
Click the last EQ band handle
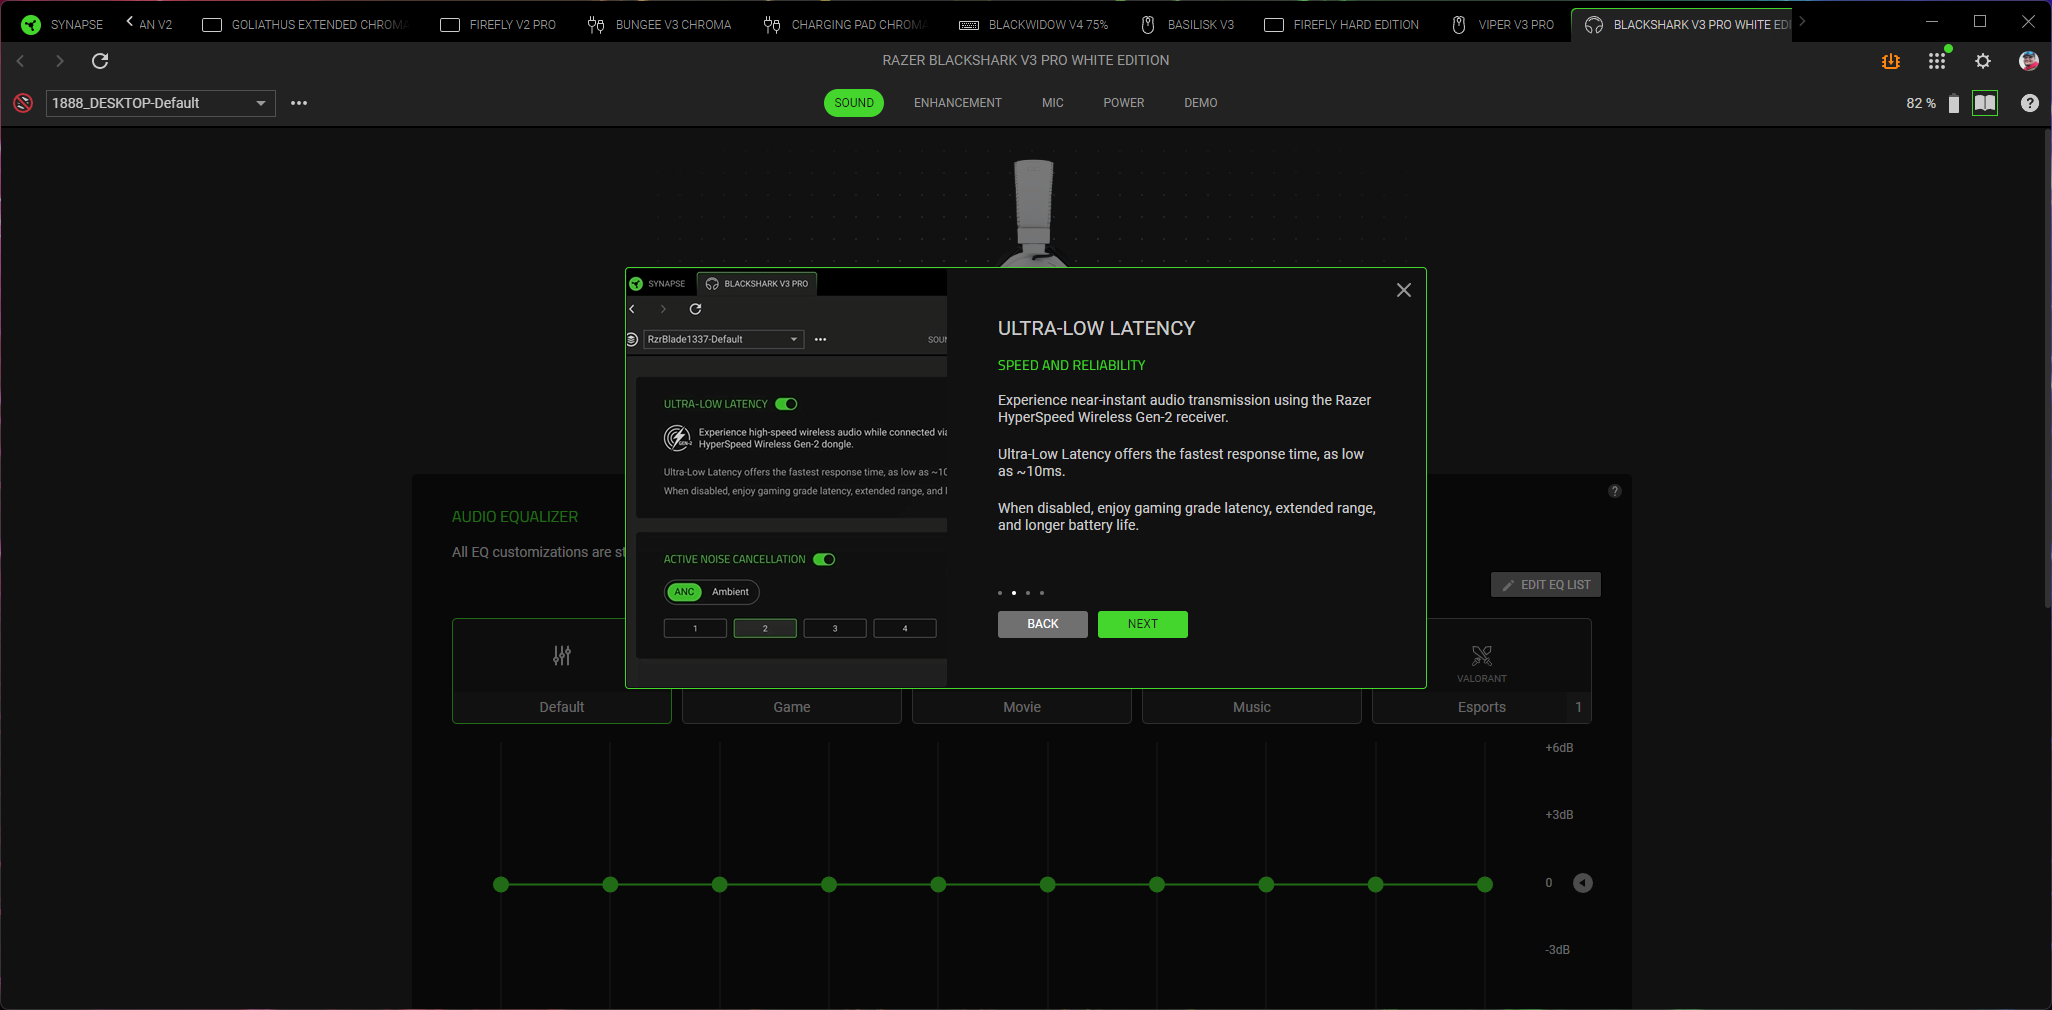click(x=1485, y=884)
